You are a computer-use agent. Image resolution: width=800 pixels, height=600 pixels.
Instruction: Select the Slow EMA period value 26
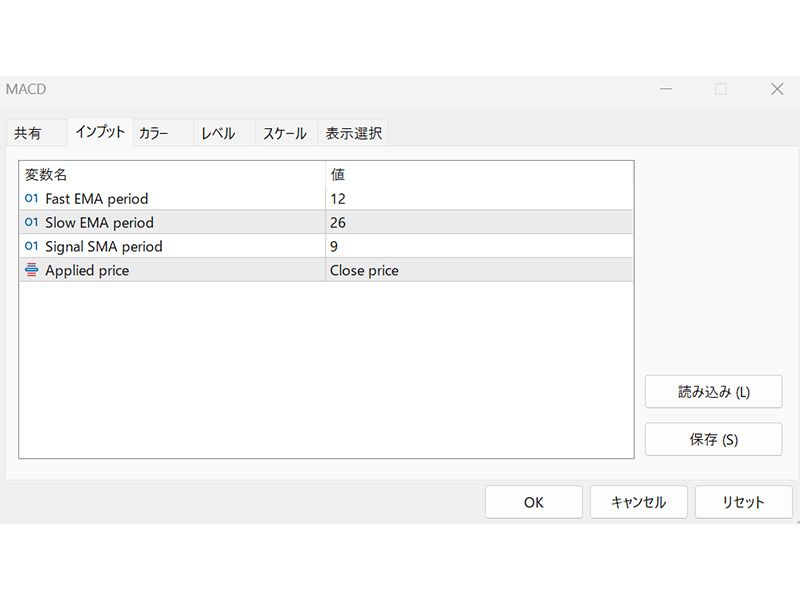(479, 222)
